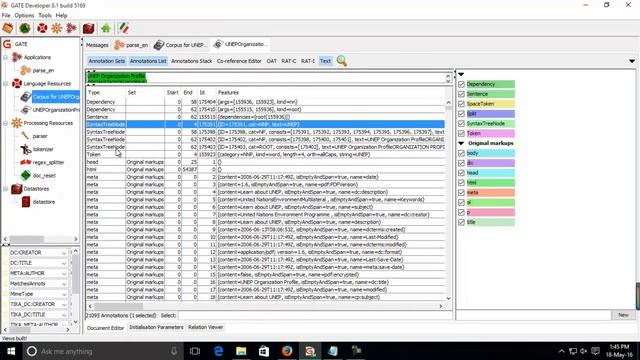Open the Co-reference Editor view
Viewport: 640px width, 360px height.
(x=239, y=61)
